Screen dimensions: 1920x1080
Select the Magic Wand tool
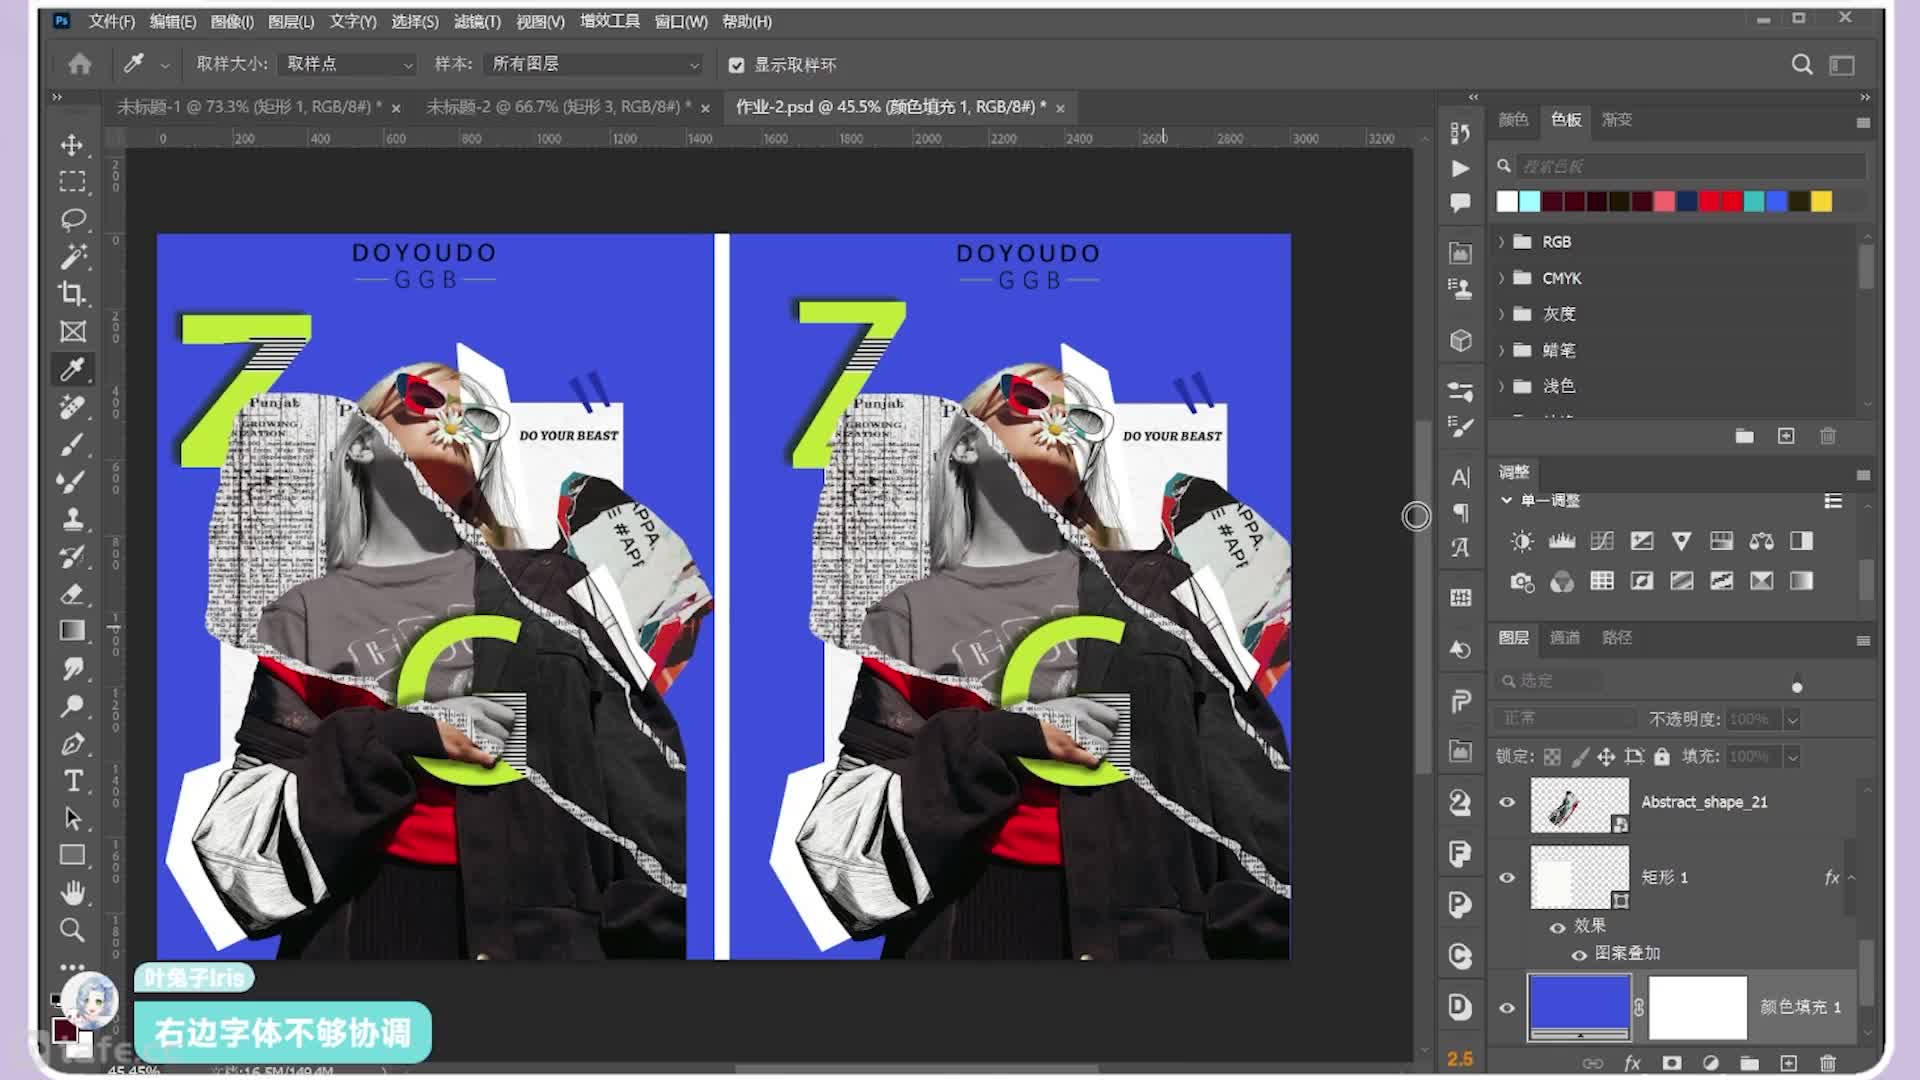click(72, 257)
